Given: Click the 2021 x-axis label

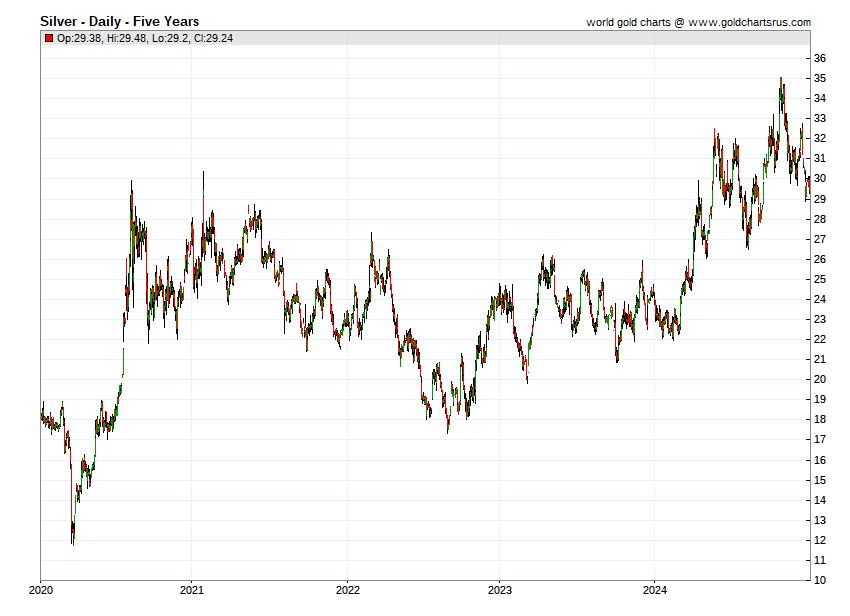Looking at the screenshot, I should (x=191, y=590).
